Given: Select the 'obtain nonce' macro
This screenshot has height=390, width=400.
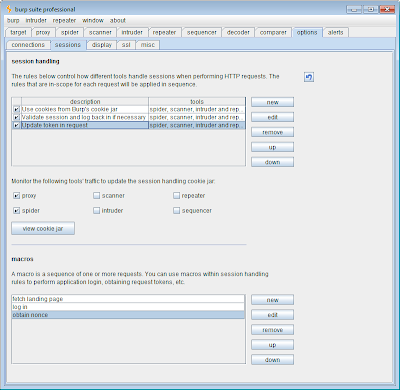Looking at the screenshot, I should coord(128,315).
